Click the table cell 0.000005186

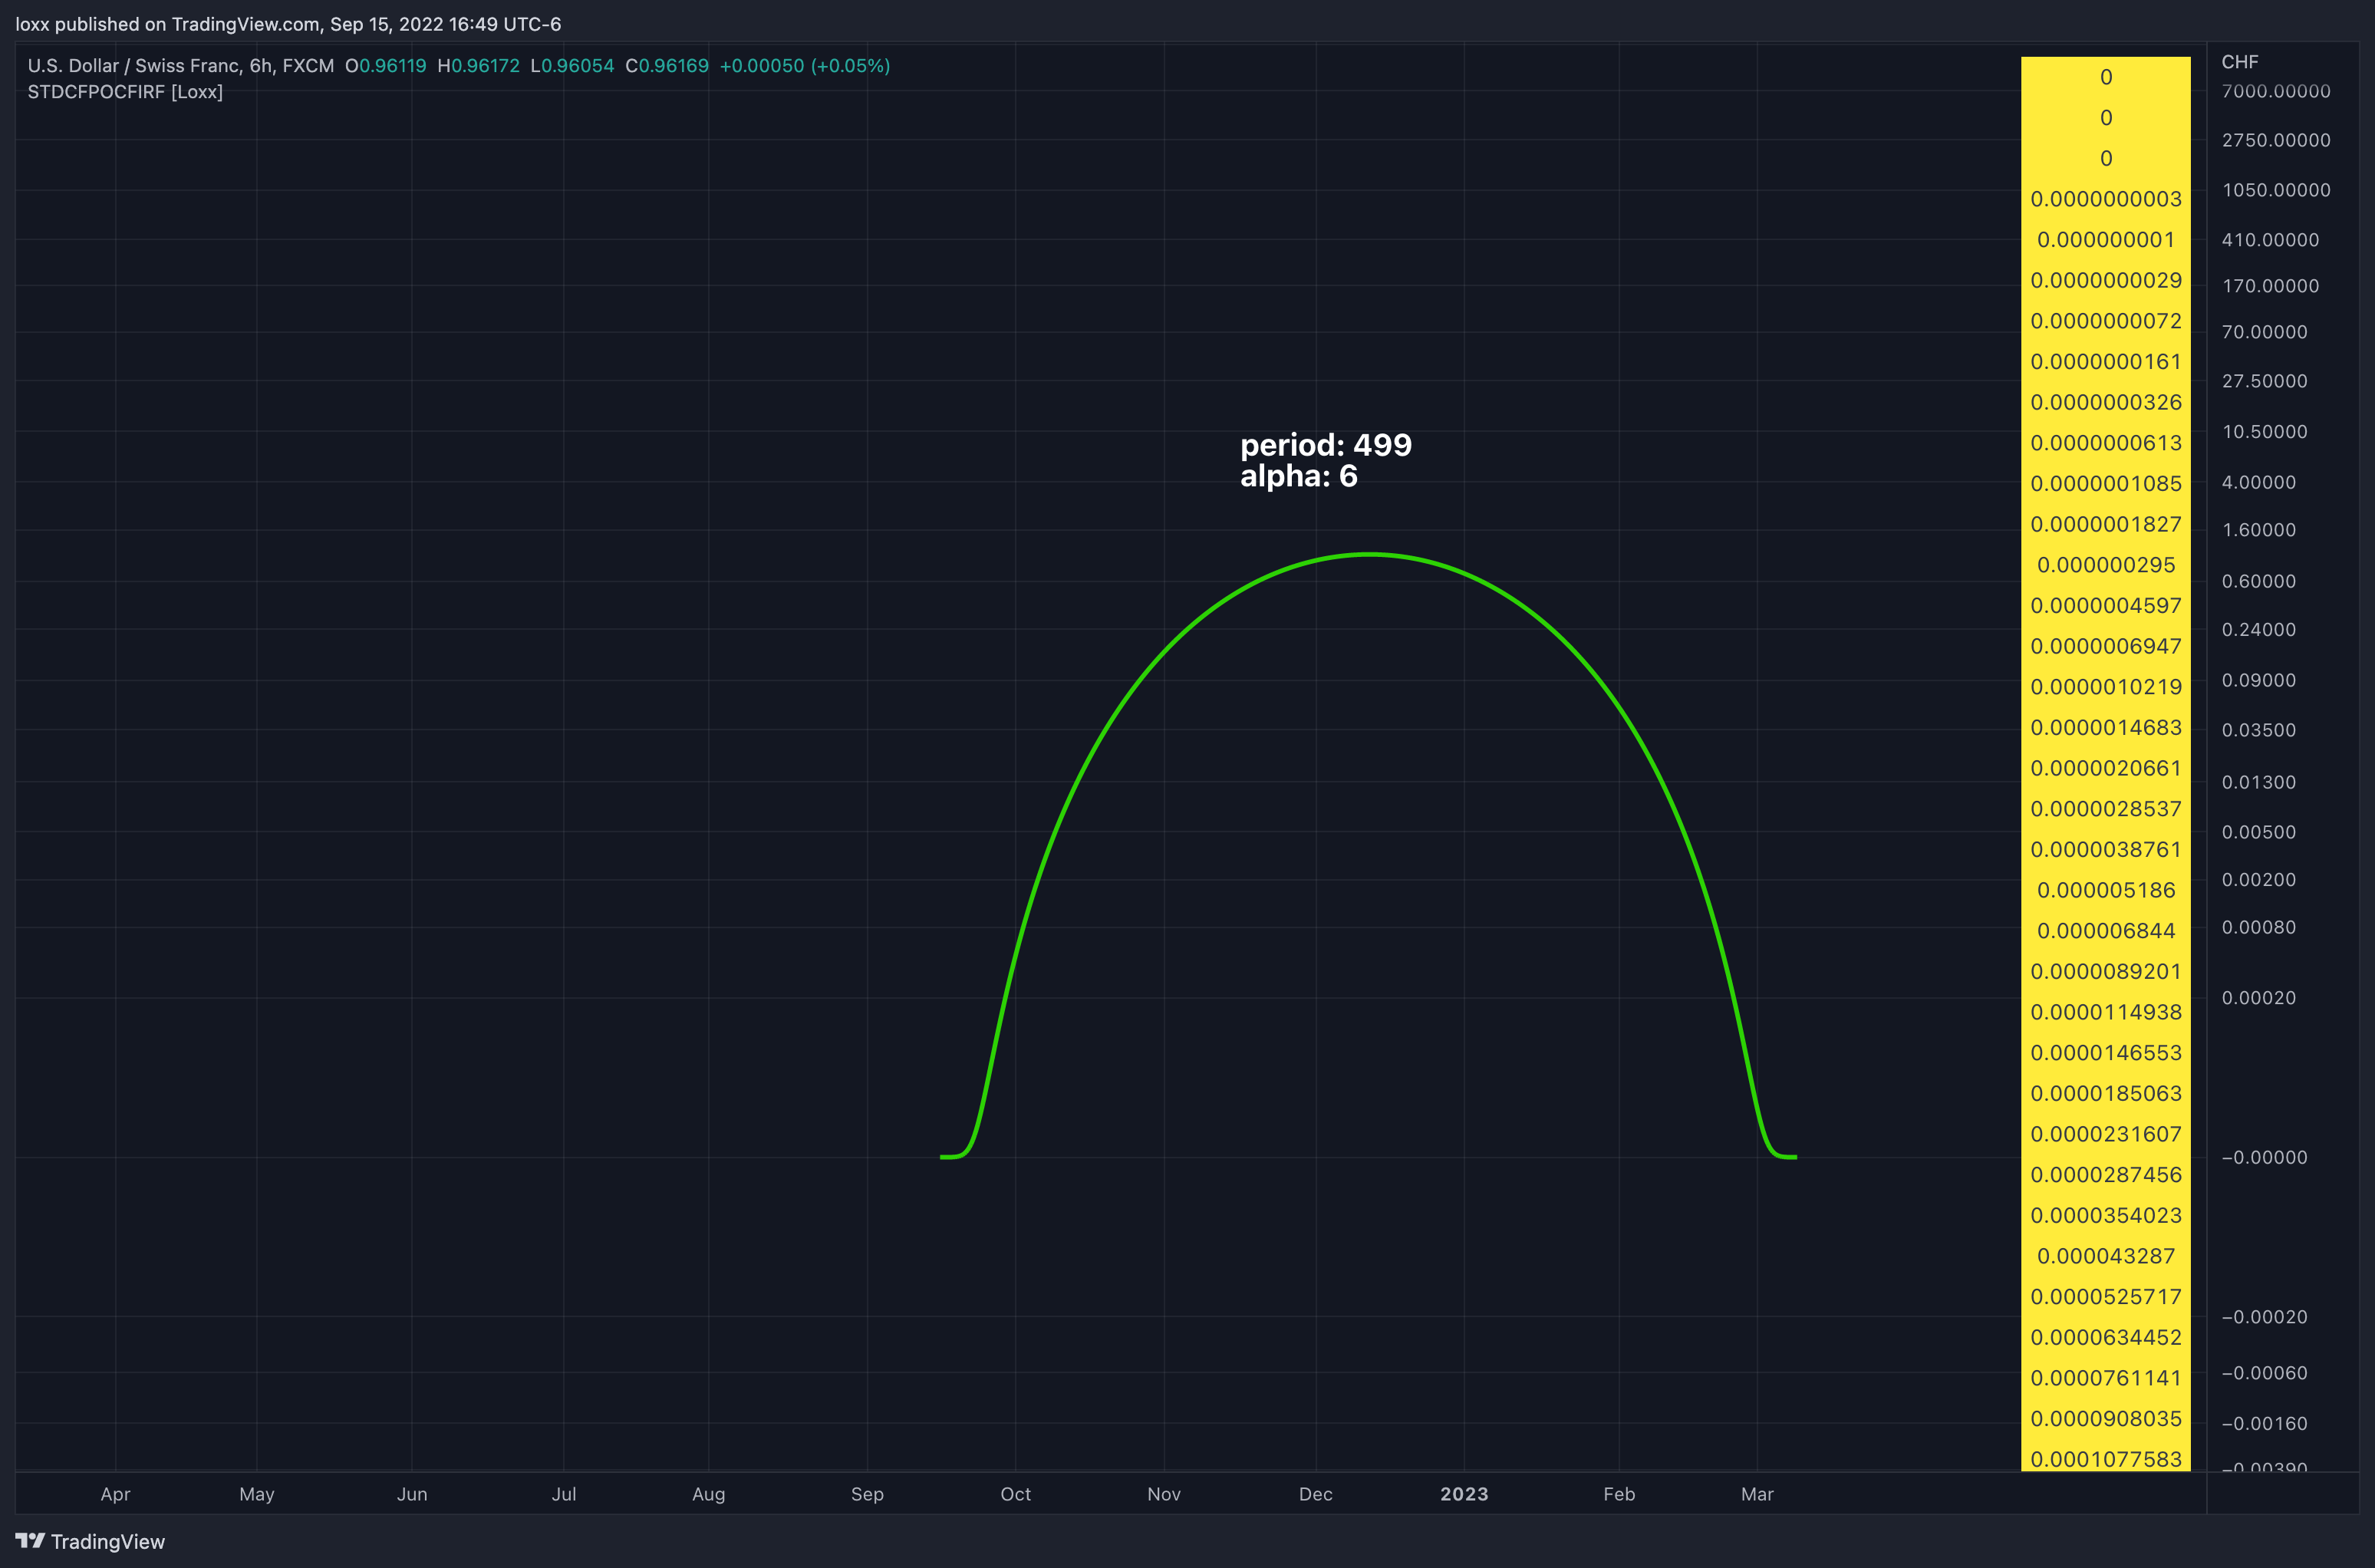coord(2106,890)
